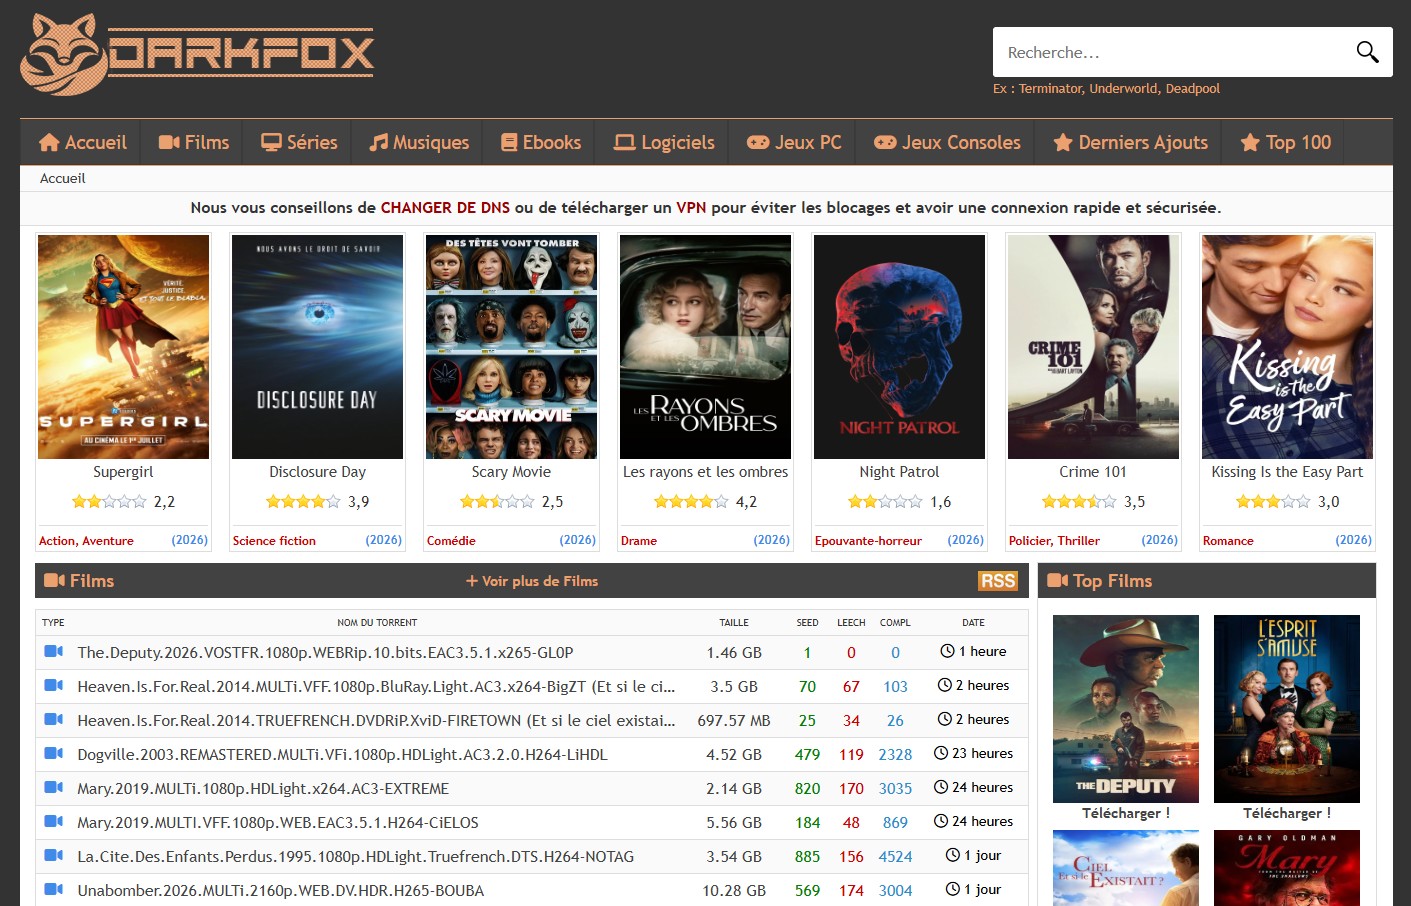This screenshot has width=1411, height=906.
Task: Click Télécharger under L'Esprit S'amuse poster
Action: pos(1287,813)
